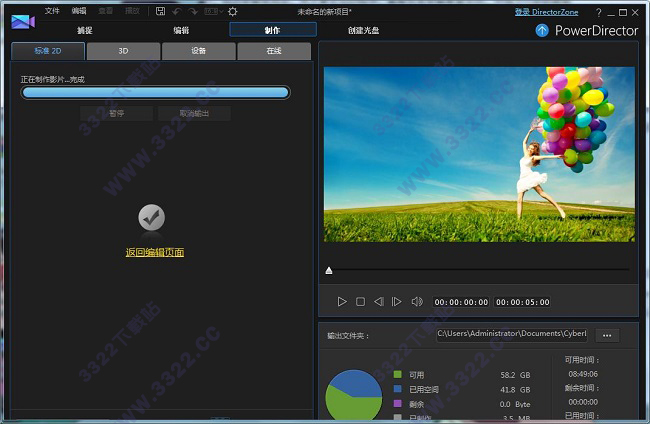Go to the 创建光盘 module
The width and height of the screenshot is (650, 424).
[363, 30]
